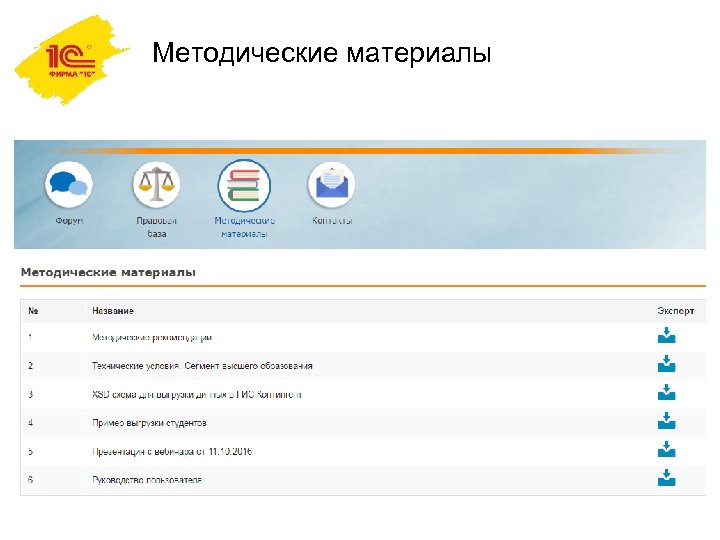Select row number 6 cell

pyautogui.click(x=30, y=480)
